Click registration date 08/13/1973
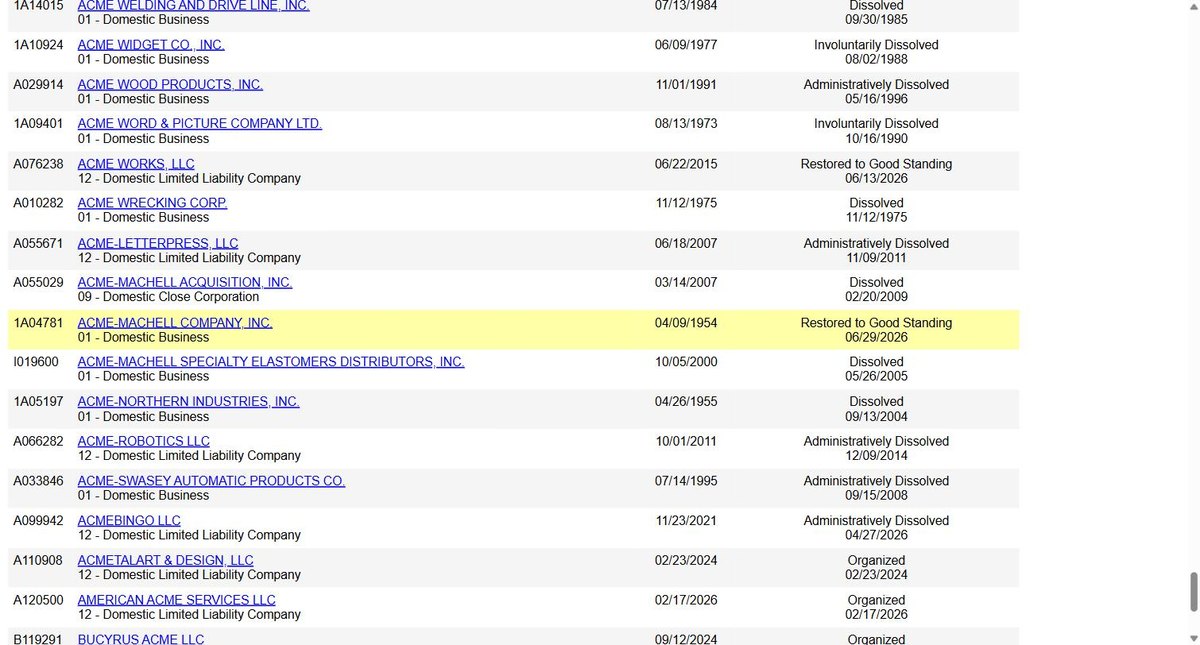This screenshot has width=1200, height=645. pos(686,124)
